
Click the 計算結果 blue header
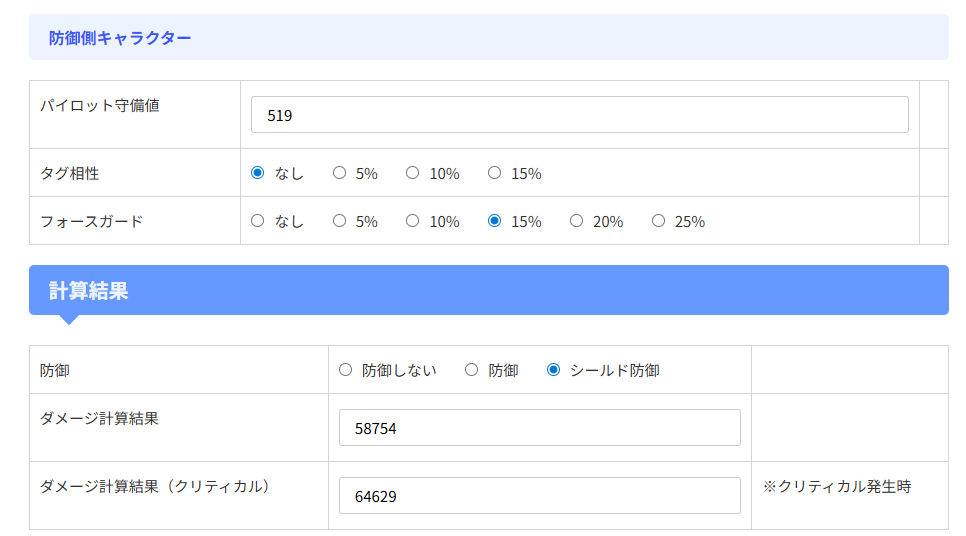click(489, 290)
